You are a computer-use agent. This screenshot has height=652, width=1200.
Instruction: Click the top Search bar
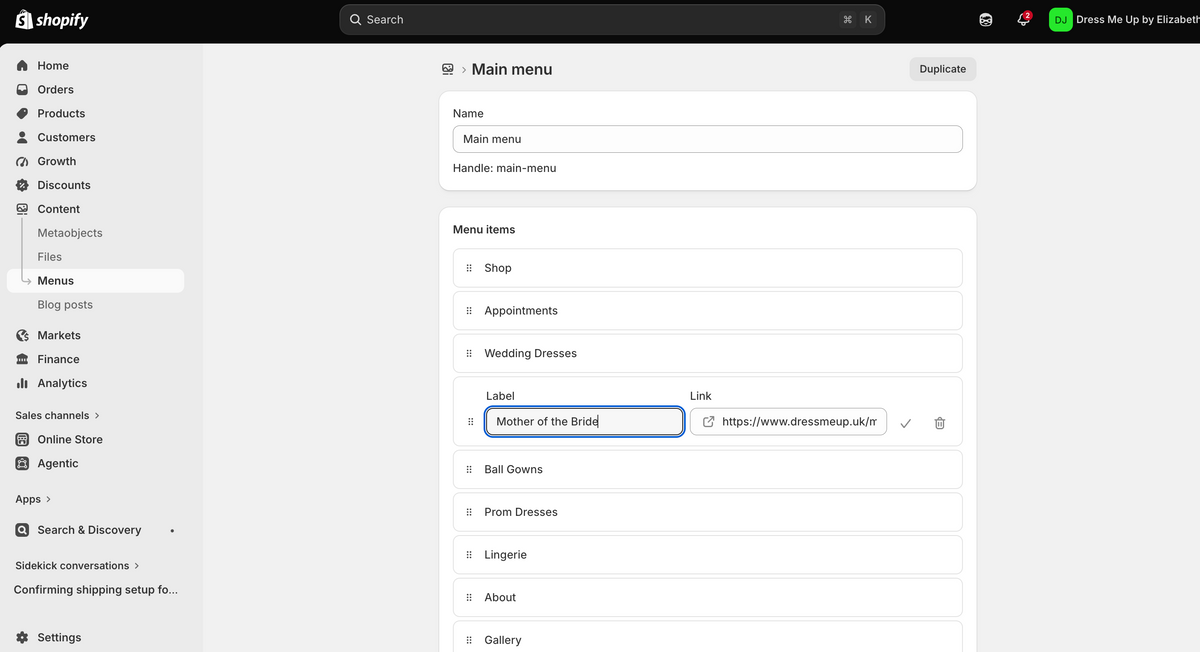coord(612,20)
